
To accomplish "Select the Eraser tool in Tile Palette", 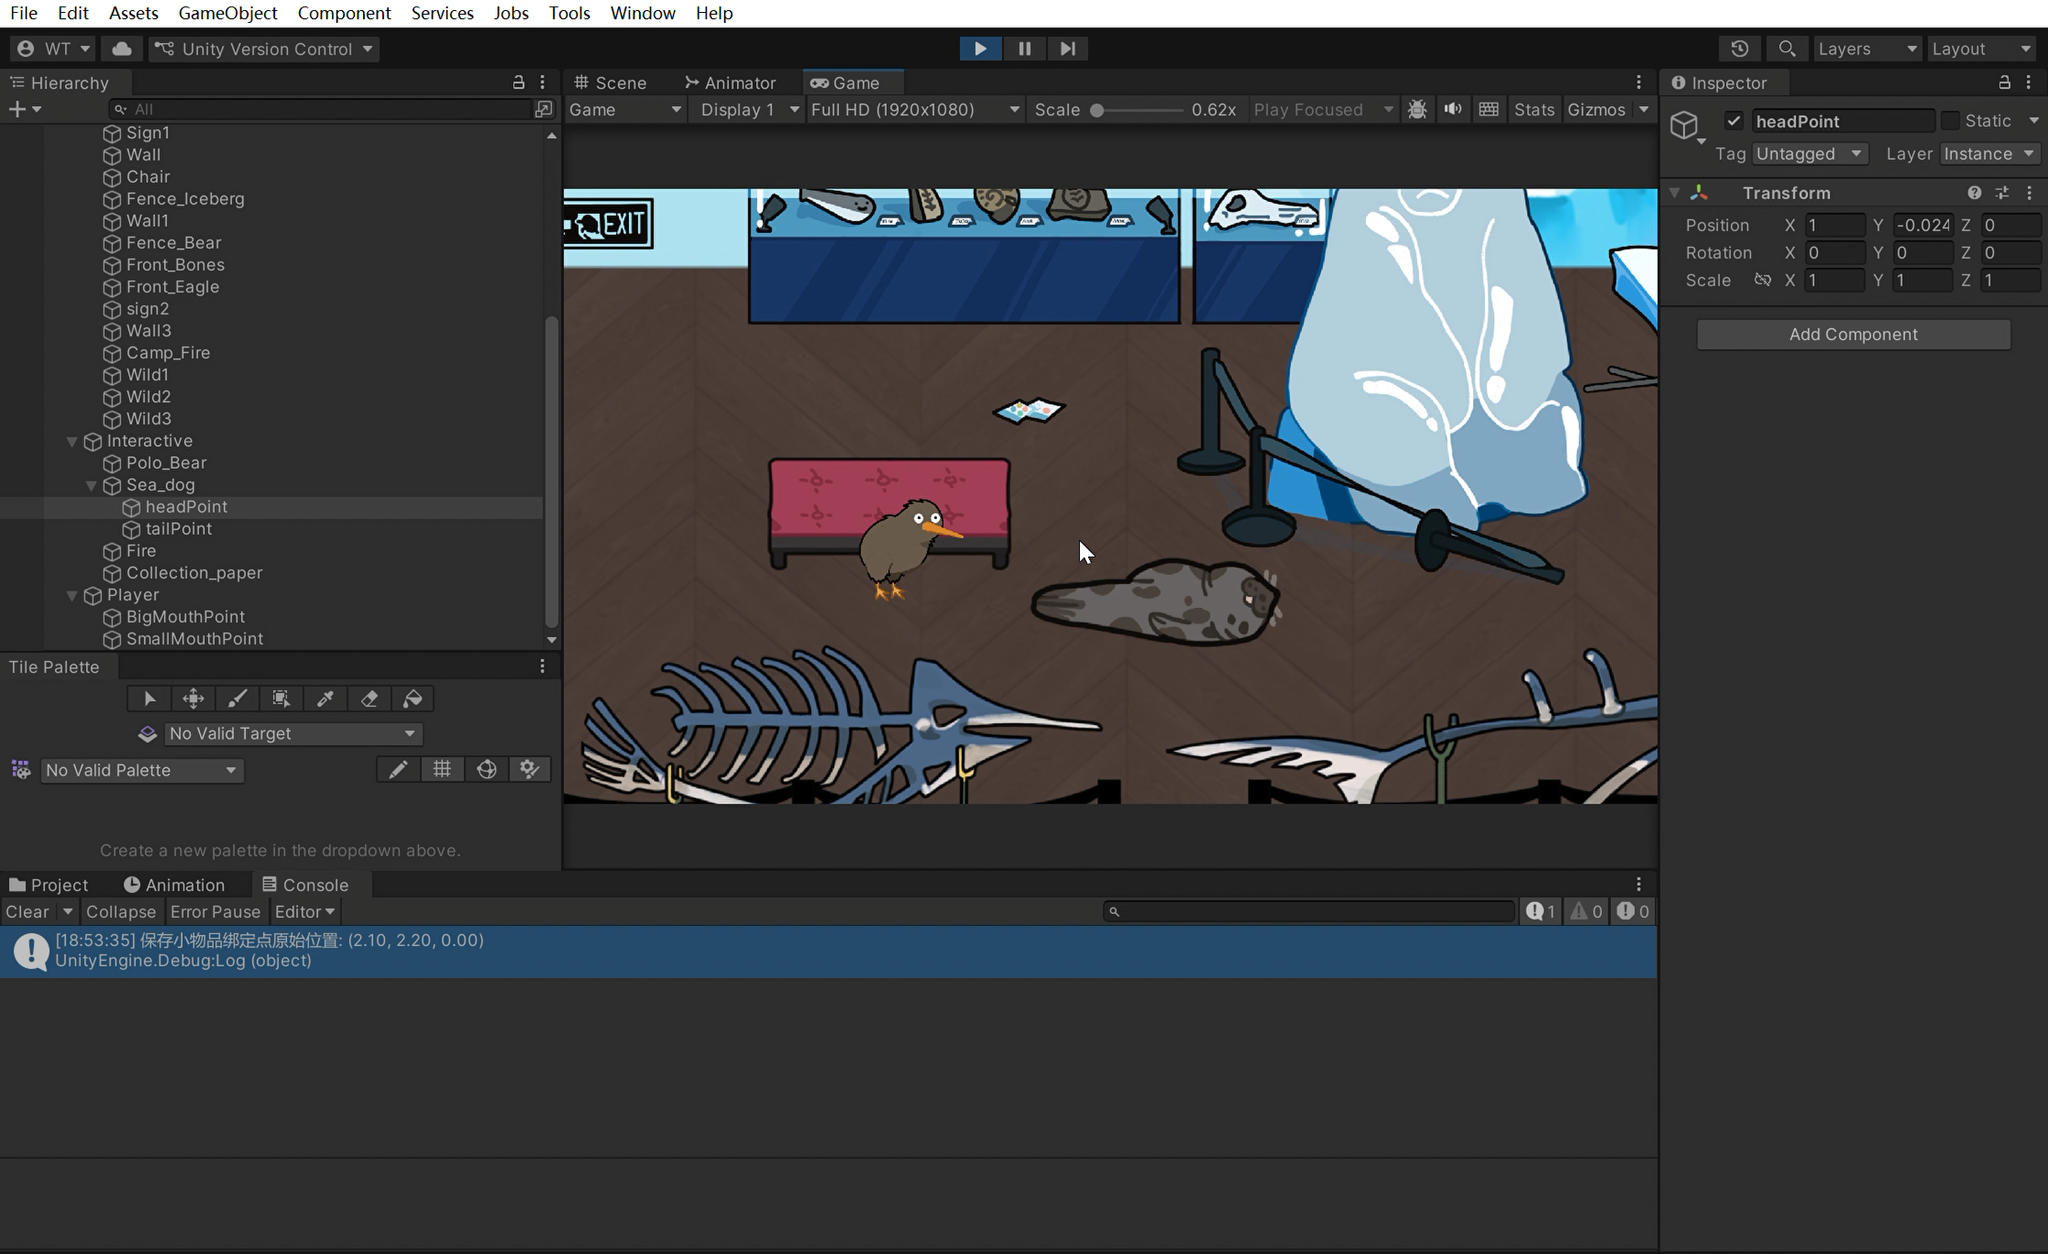I will (369, 699).
